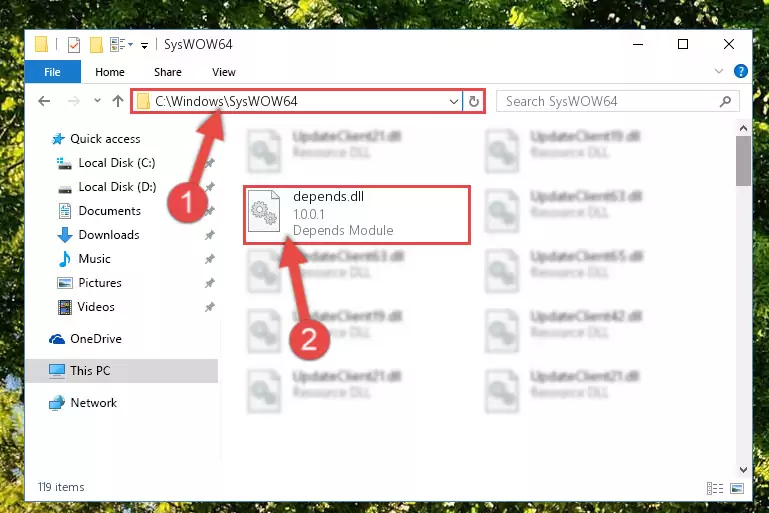Open Music folder in sidebar

(x=94, y=259)
